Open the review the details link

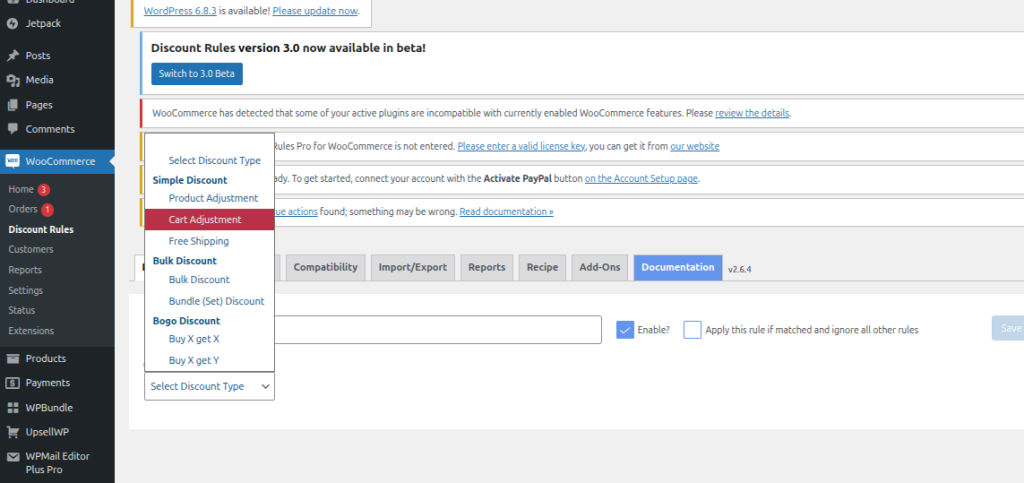(x=752, y=113)
